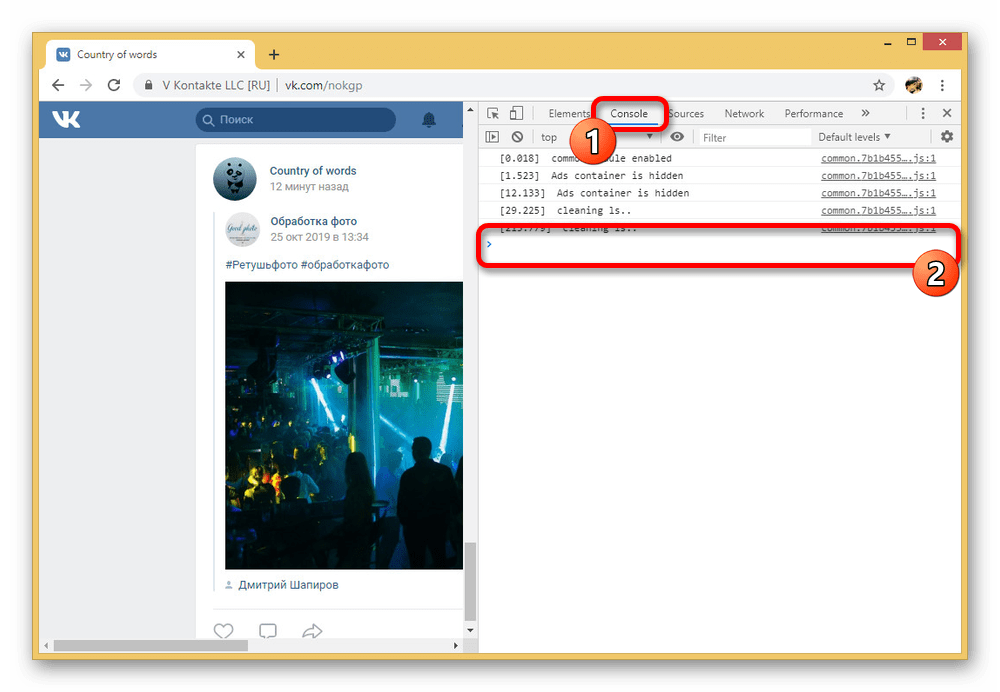This screenshot has width=1000, height=692.
Task: Bookmark this page with the star icon
Action: 879,85
